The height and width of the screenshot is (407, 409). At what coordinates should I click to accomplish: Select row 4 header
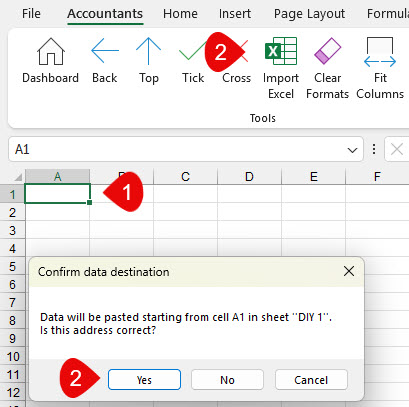tap(12, 248)
